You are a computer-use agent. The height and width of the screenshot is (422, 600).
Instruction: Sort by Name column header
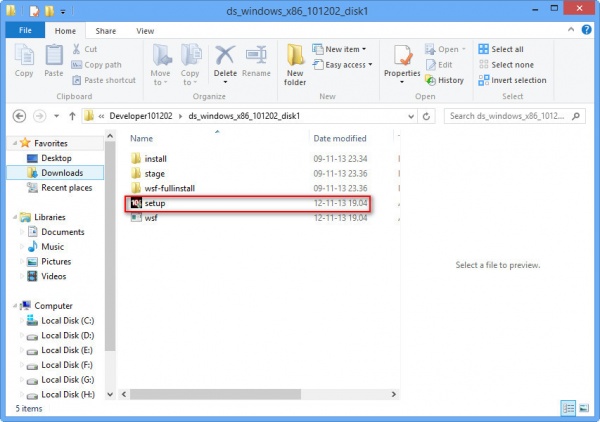tap(141, 138)
